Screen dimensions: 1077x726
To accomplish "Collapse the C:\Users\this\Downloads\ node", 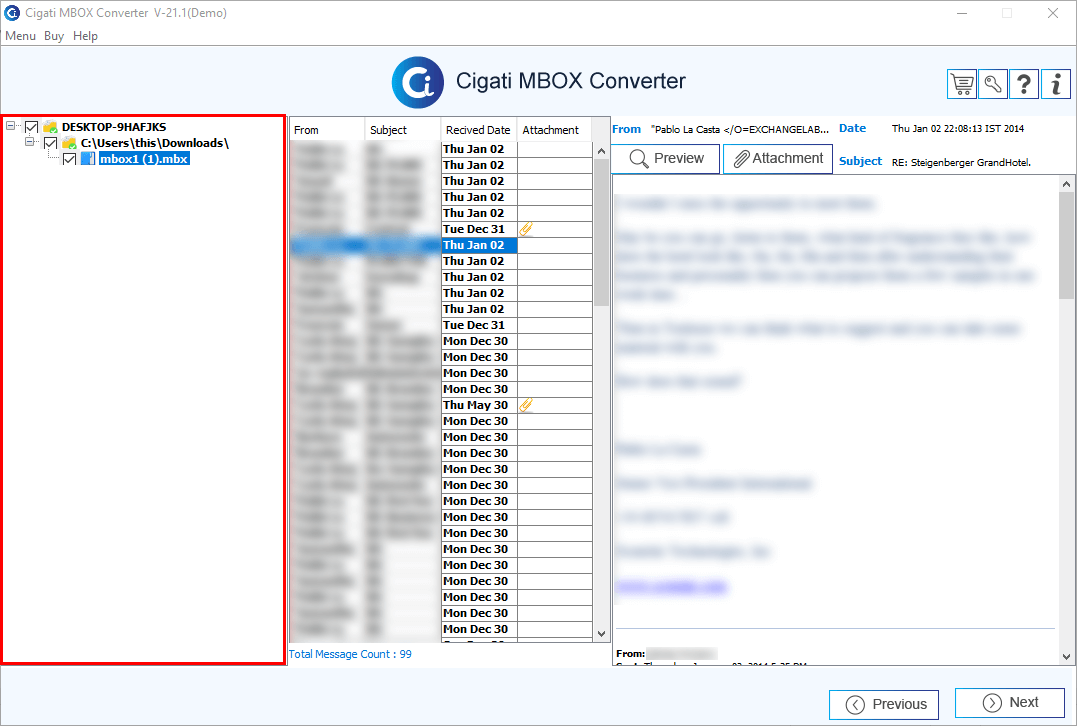I will tap(30, 142).
